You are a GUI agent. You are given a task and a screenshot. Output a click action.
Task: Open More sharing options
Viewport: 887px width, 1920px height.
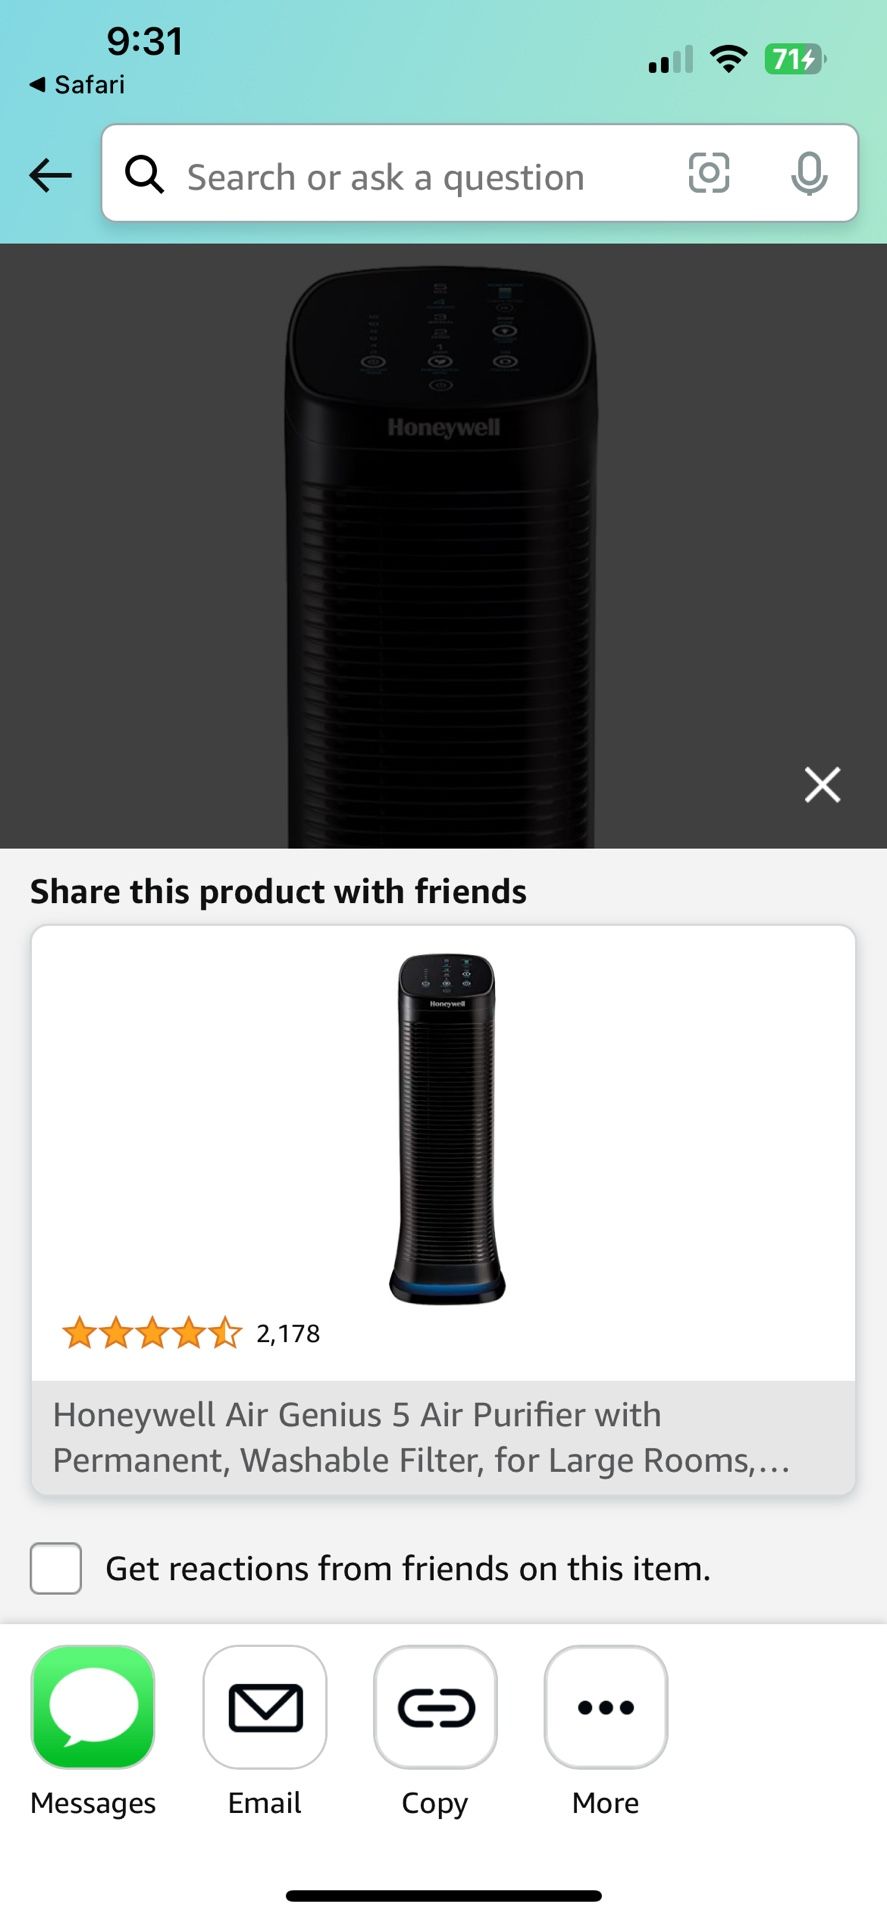tap(606, 1707)
